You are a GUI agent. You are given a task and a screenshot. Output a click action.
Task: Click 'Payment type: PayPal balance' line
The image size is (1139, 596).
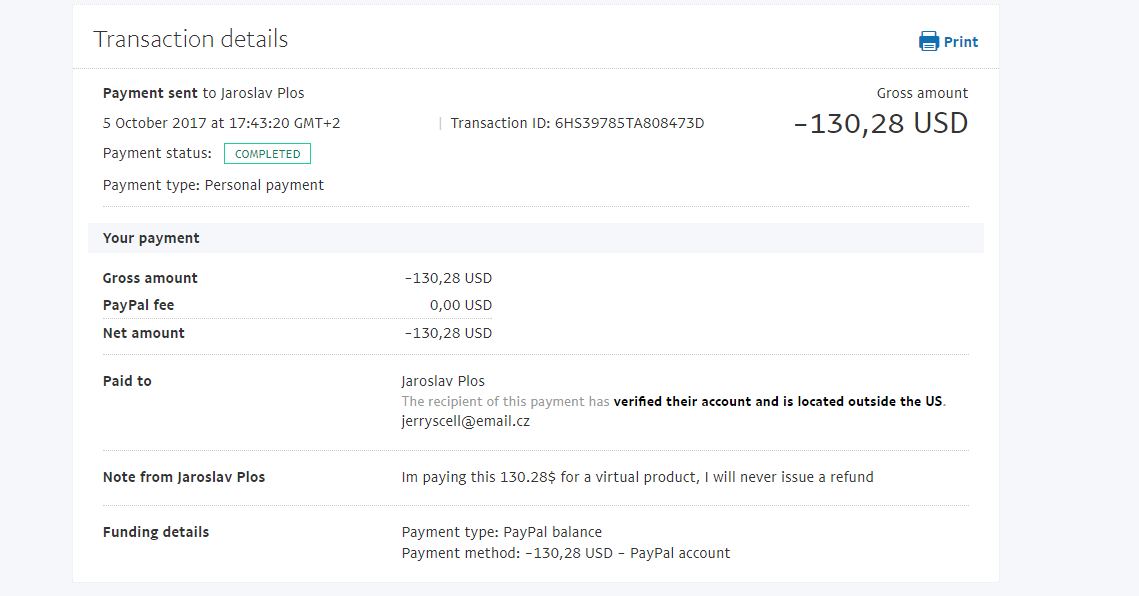tap(501, 532)
